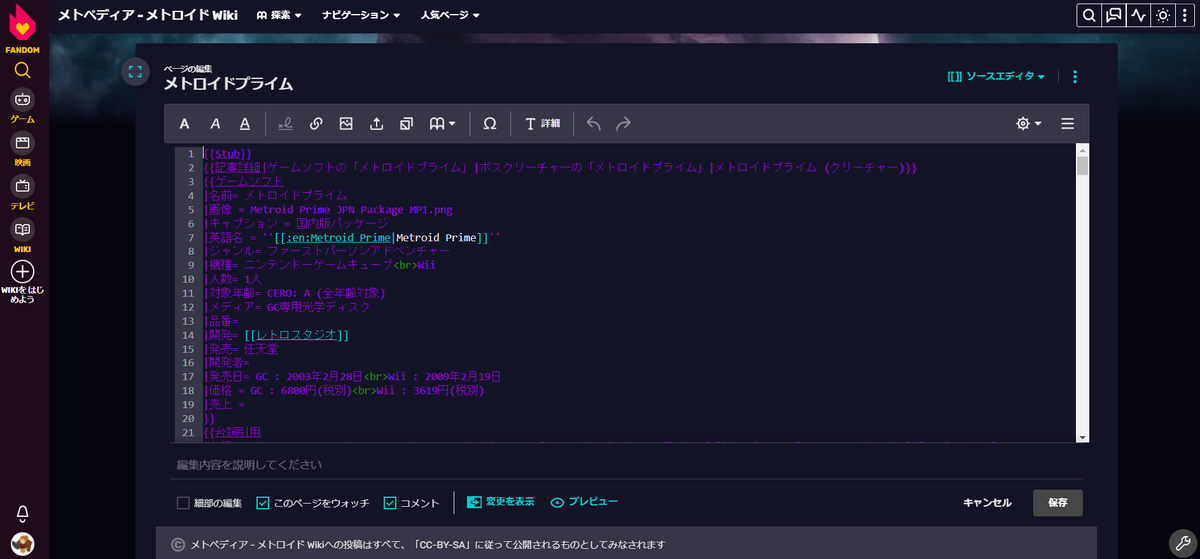This screenshot has width=1200, height=559.
Task: Click the plus icon to start a wiki
Action: [x=23, y=272]
